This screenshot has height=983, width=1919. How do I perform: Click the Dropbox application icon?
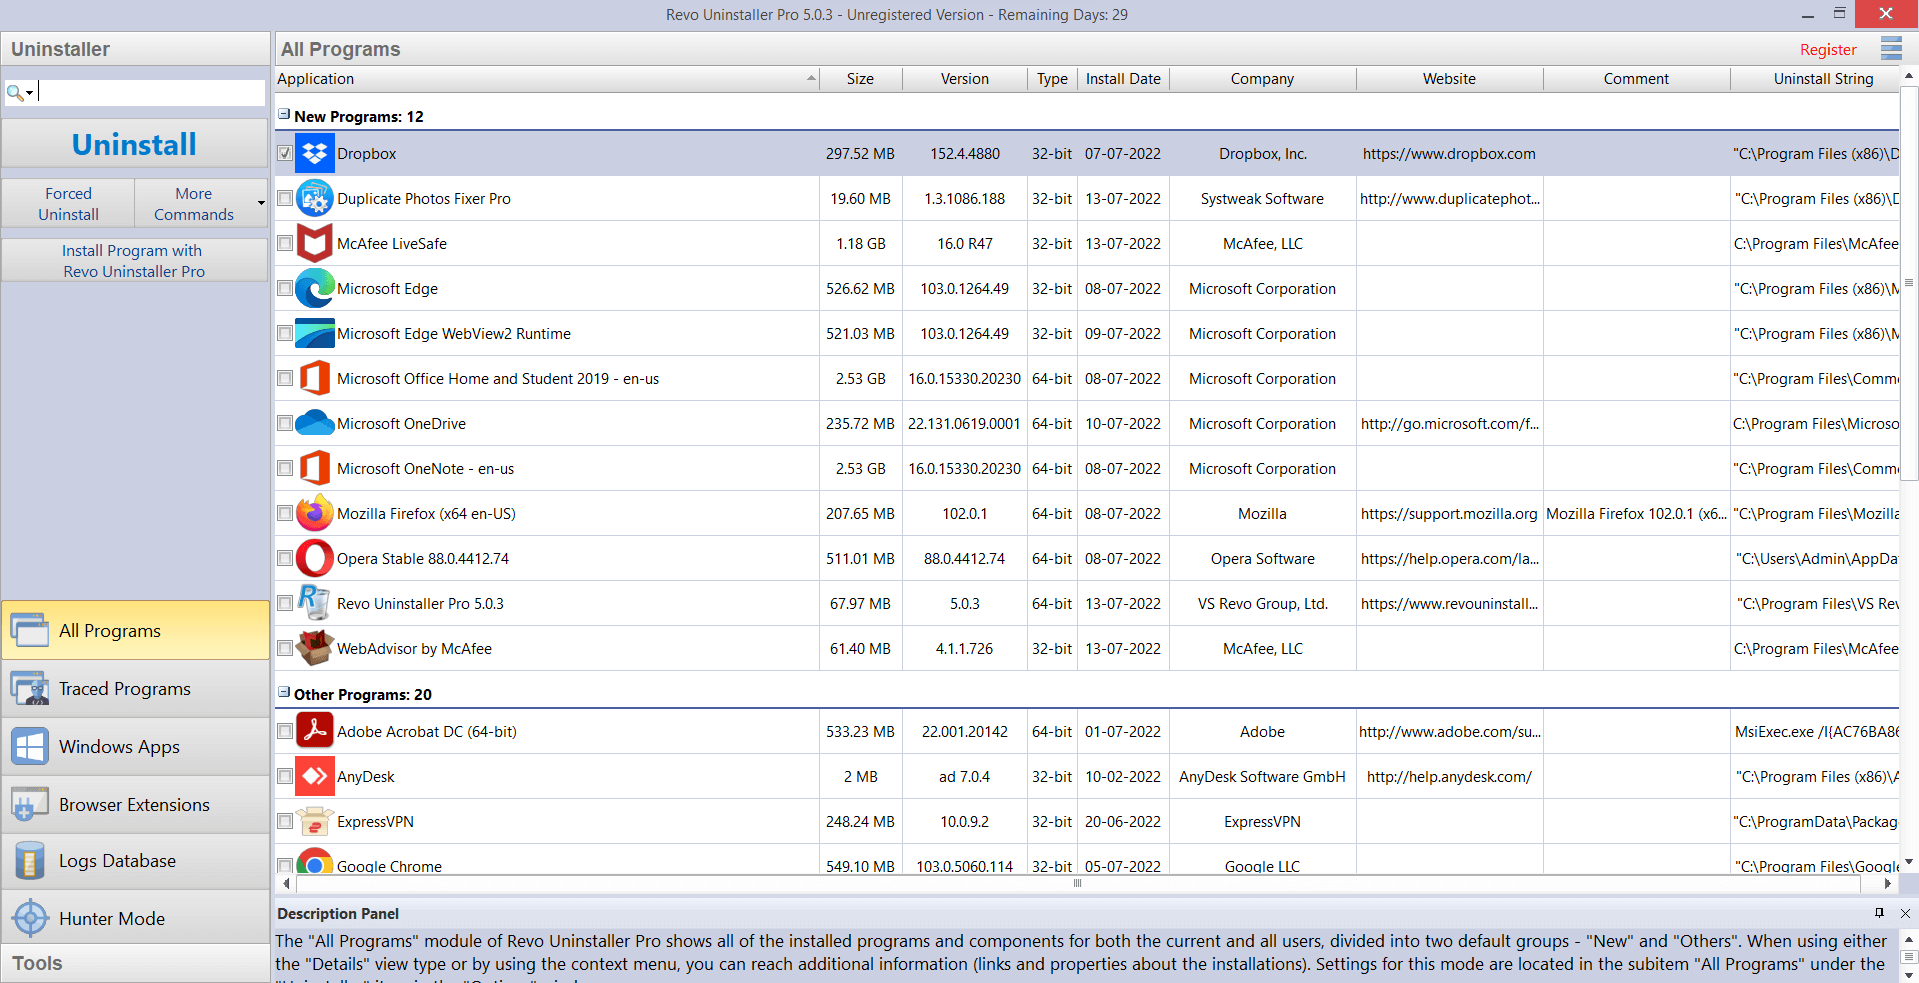[x=315, y=154]
